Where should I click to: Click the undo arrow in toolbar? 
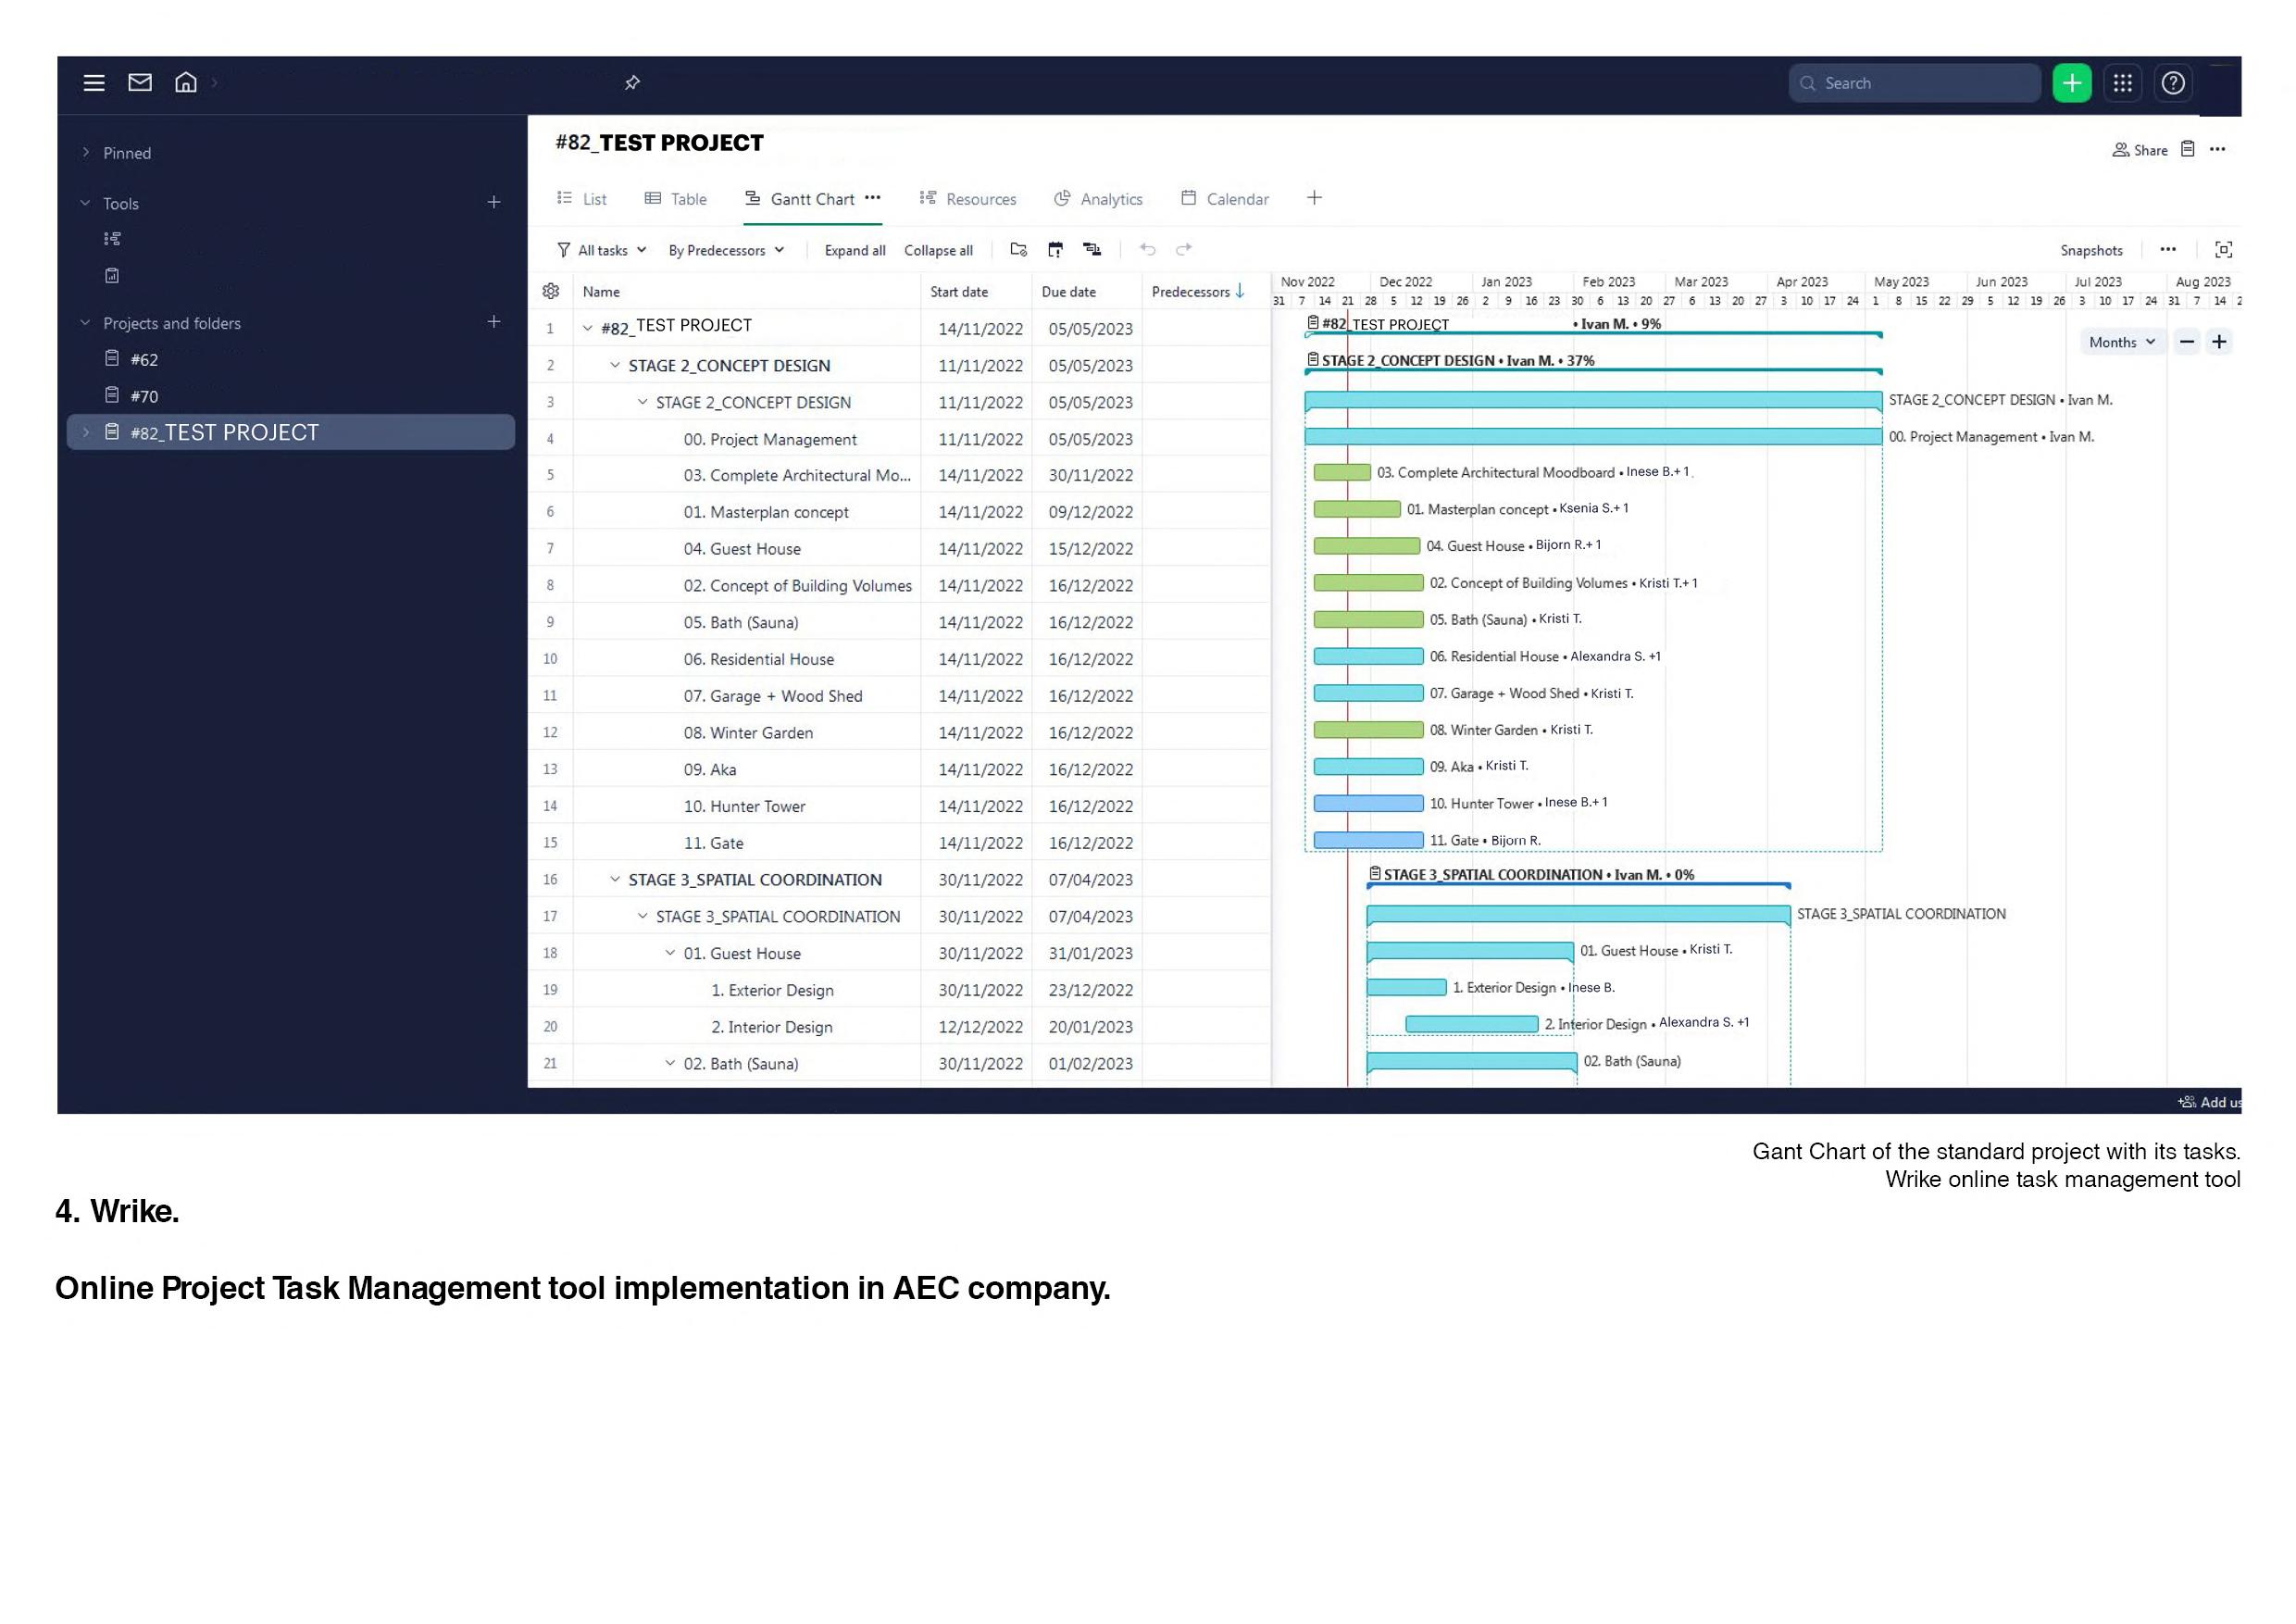click(1147, 250)
